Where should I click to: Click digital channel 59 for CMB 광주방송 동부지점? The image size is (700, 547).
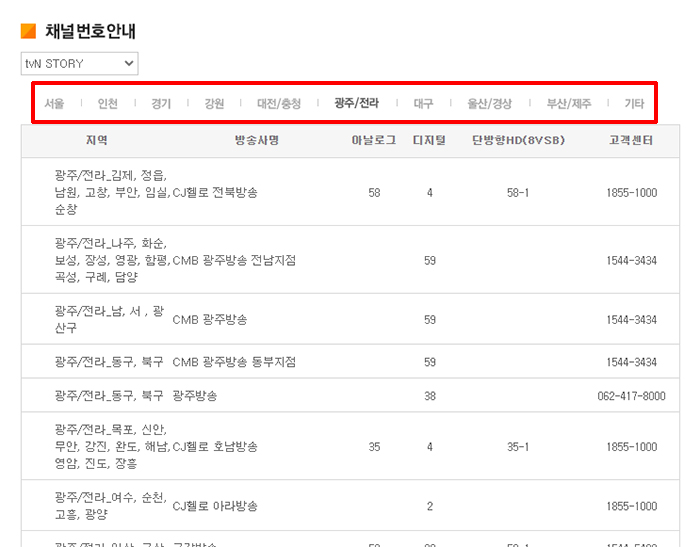pos(429,362)
